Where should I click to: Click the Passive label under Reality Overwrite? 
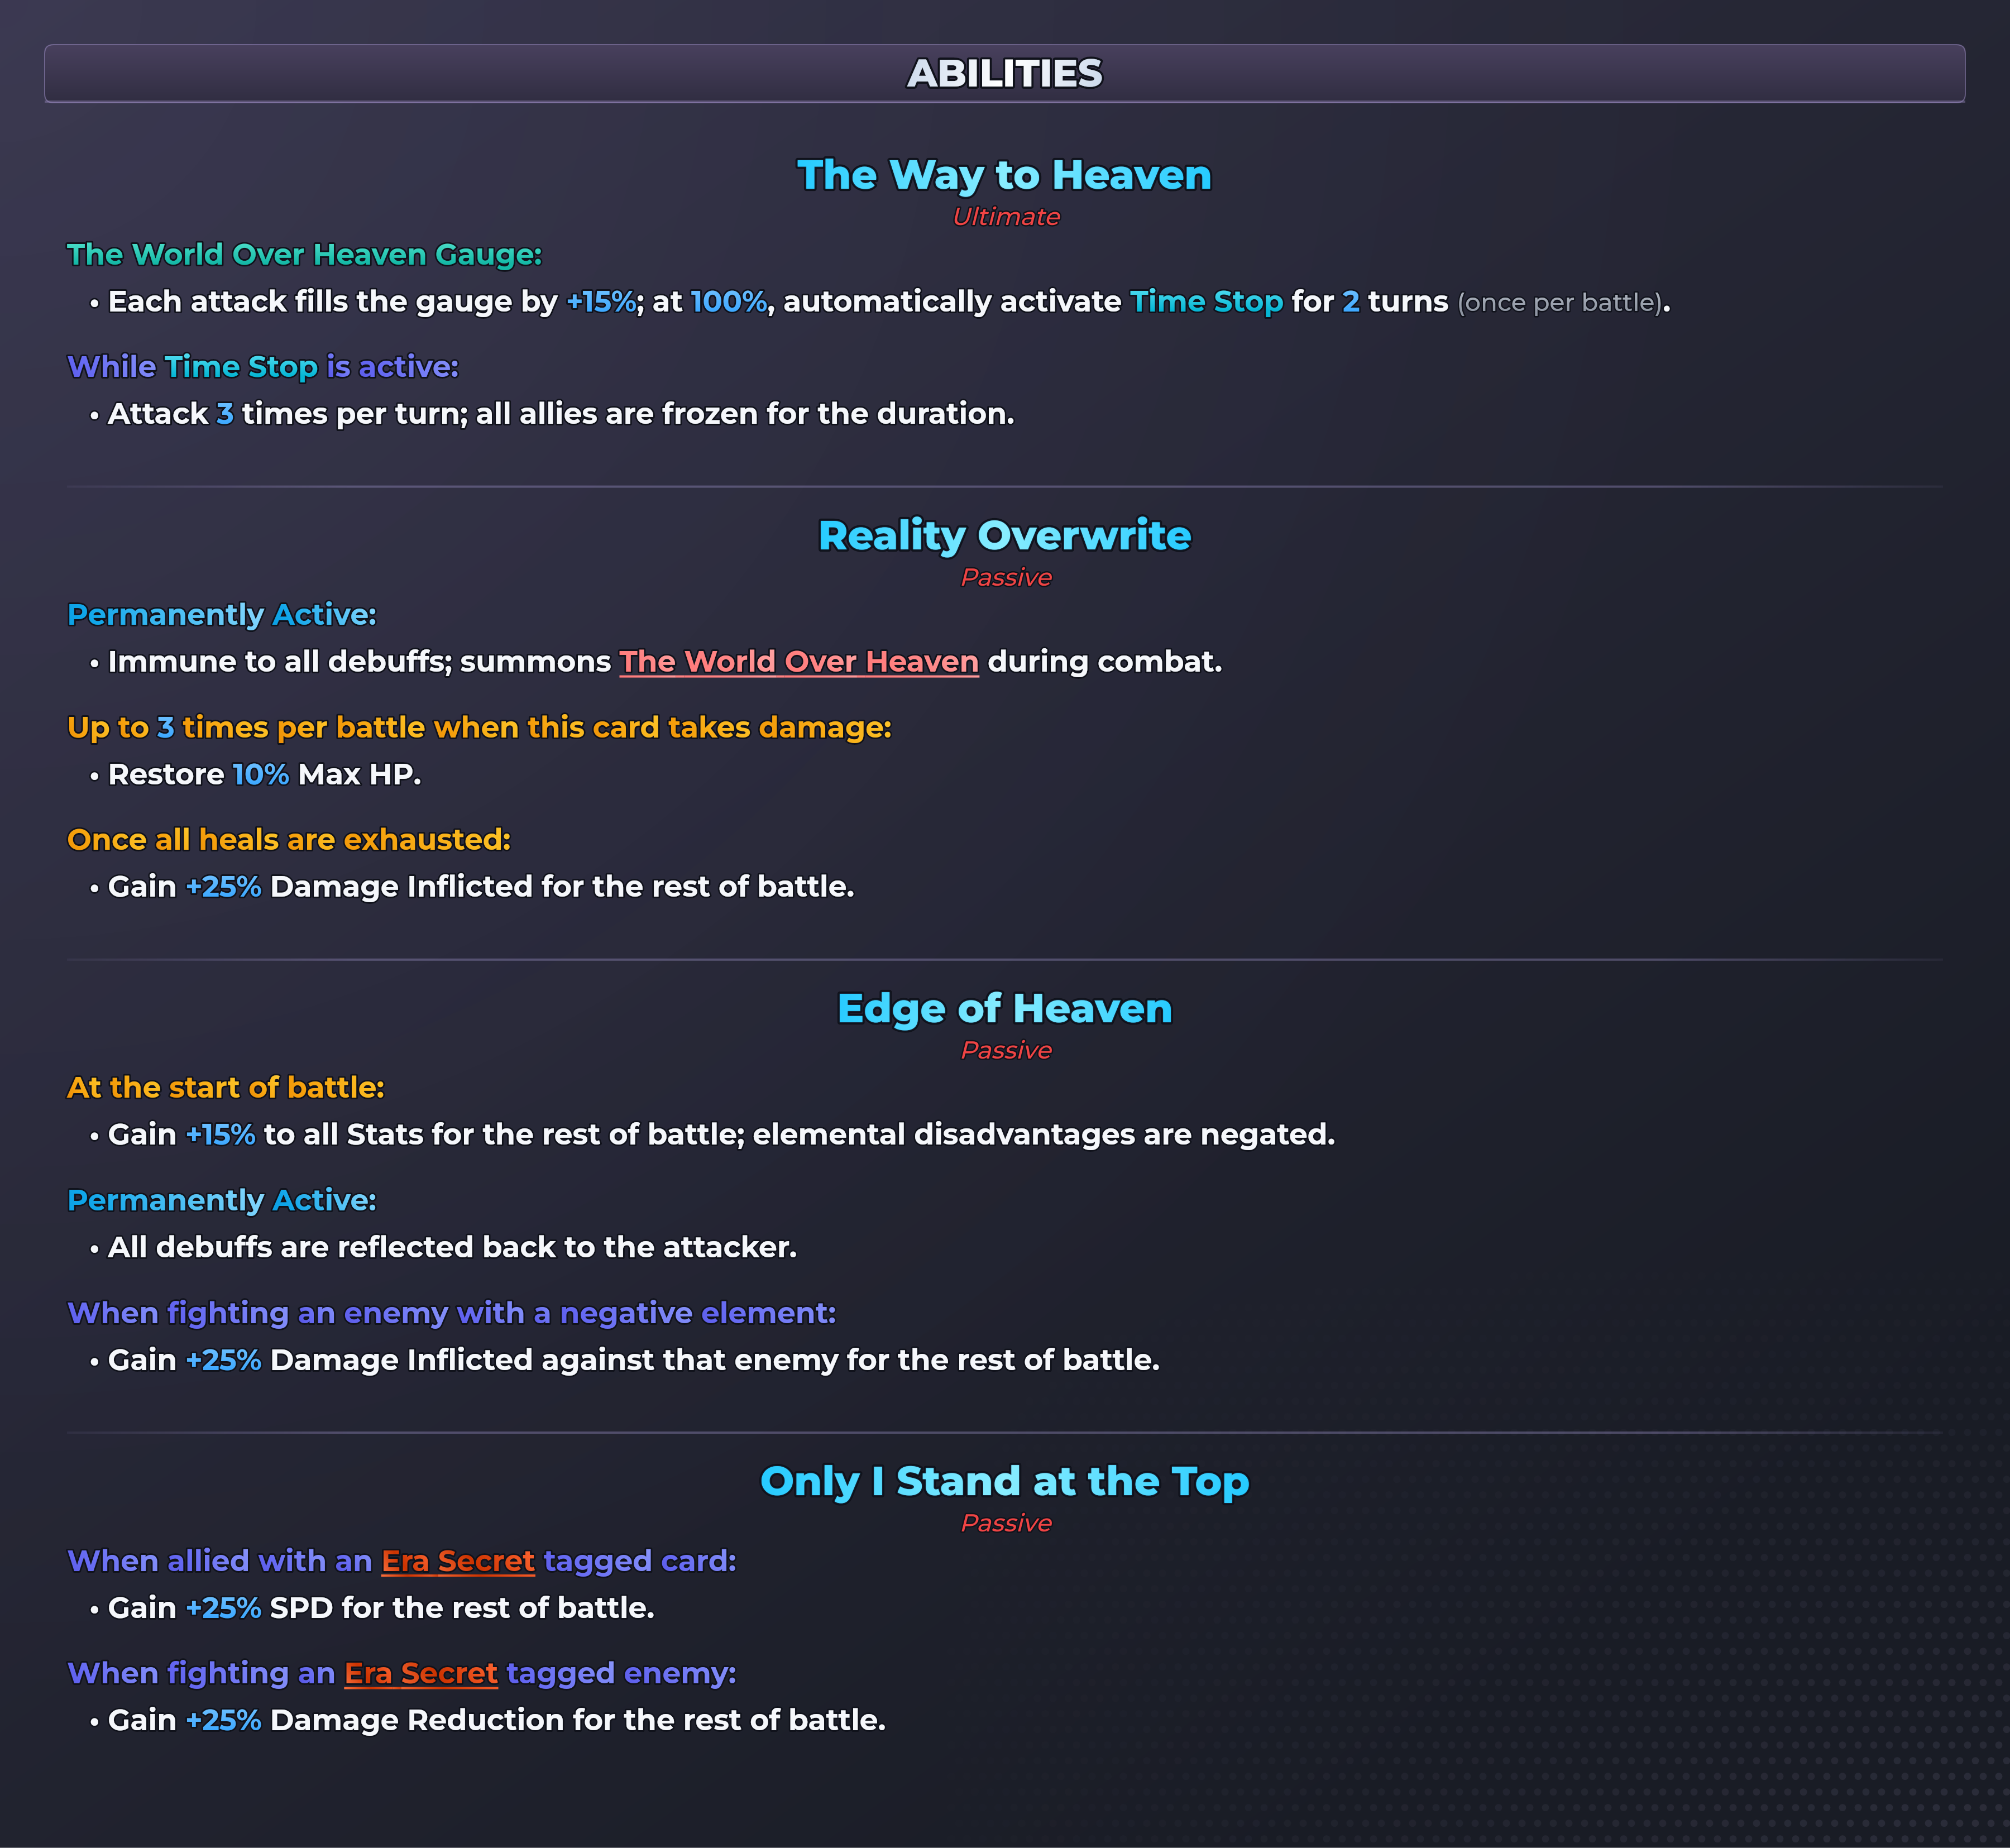(x=1006, y=578)
